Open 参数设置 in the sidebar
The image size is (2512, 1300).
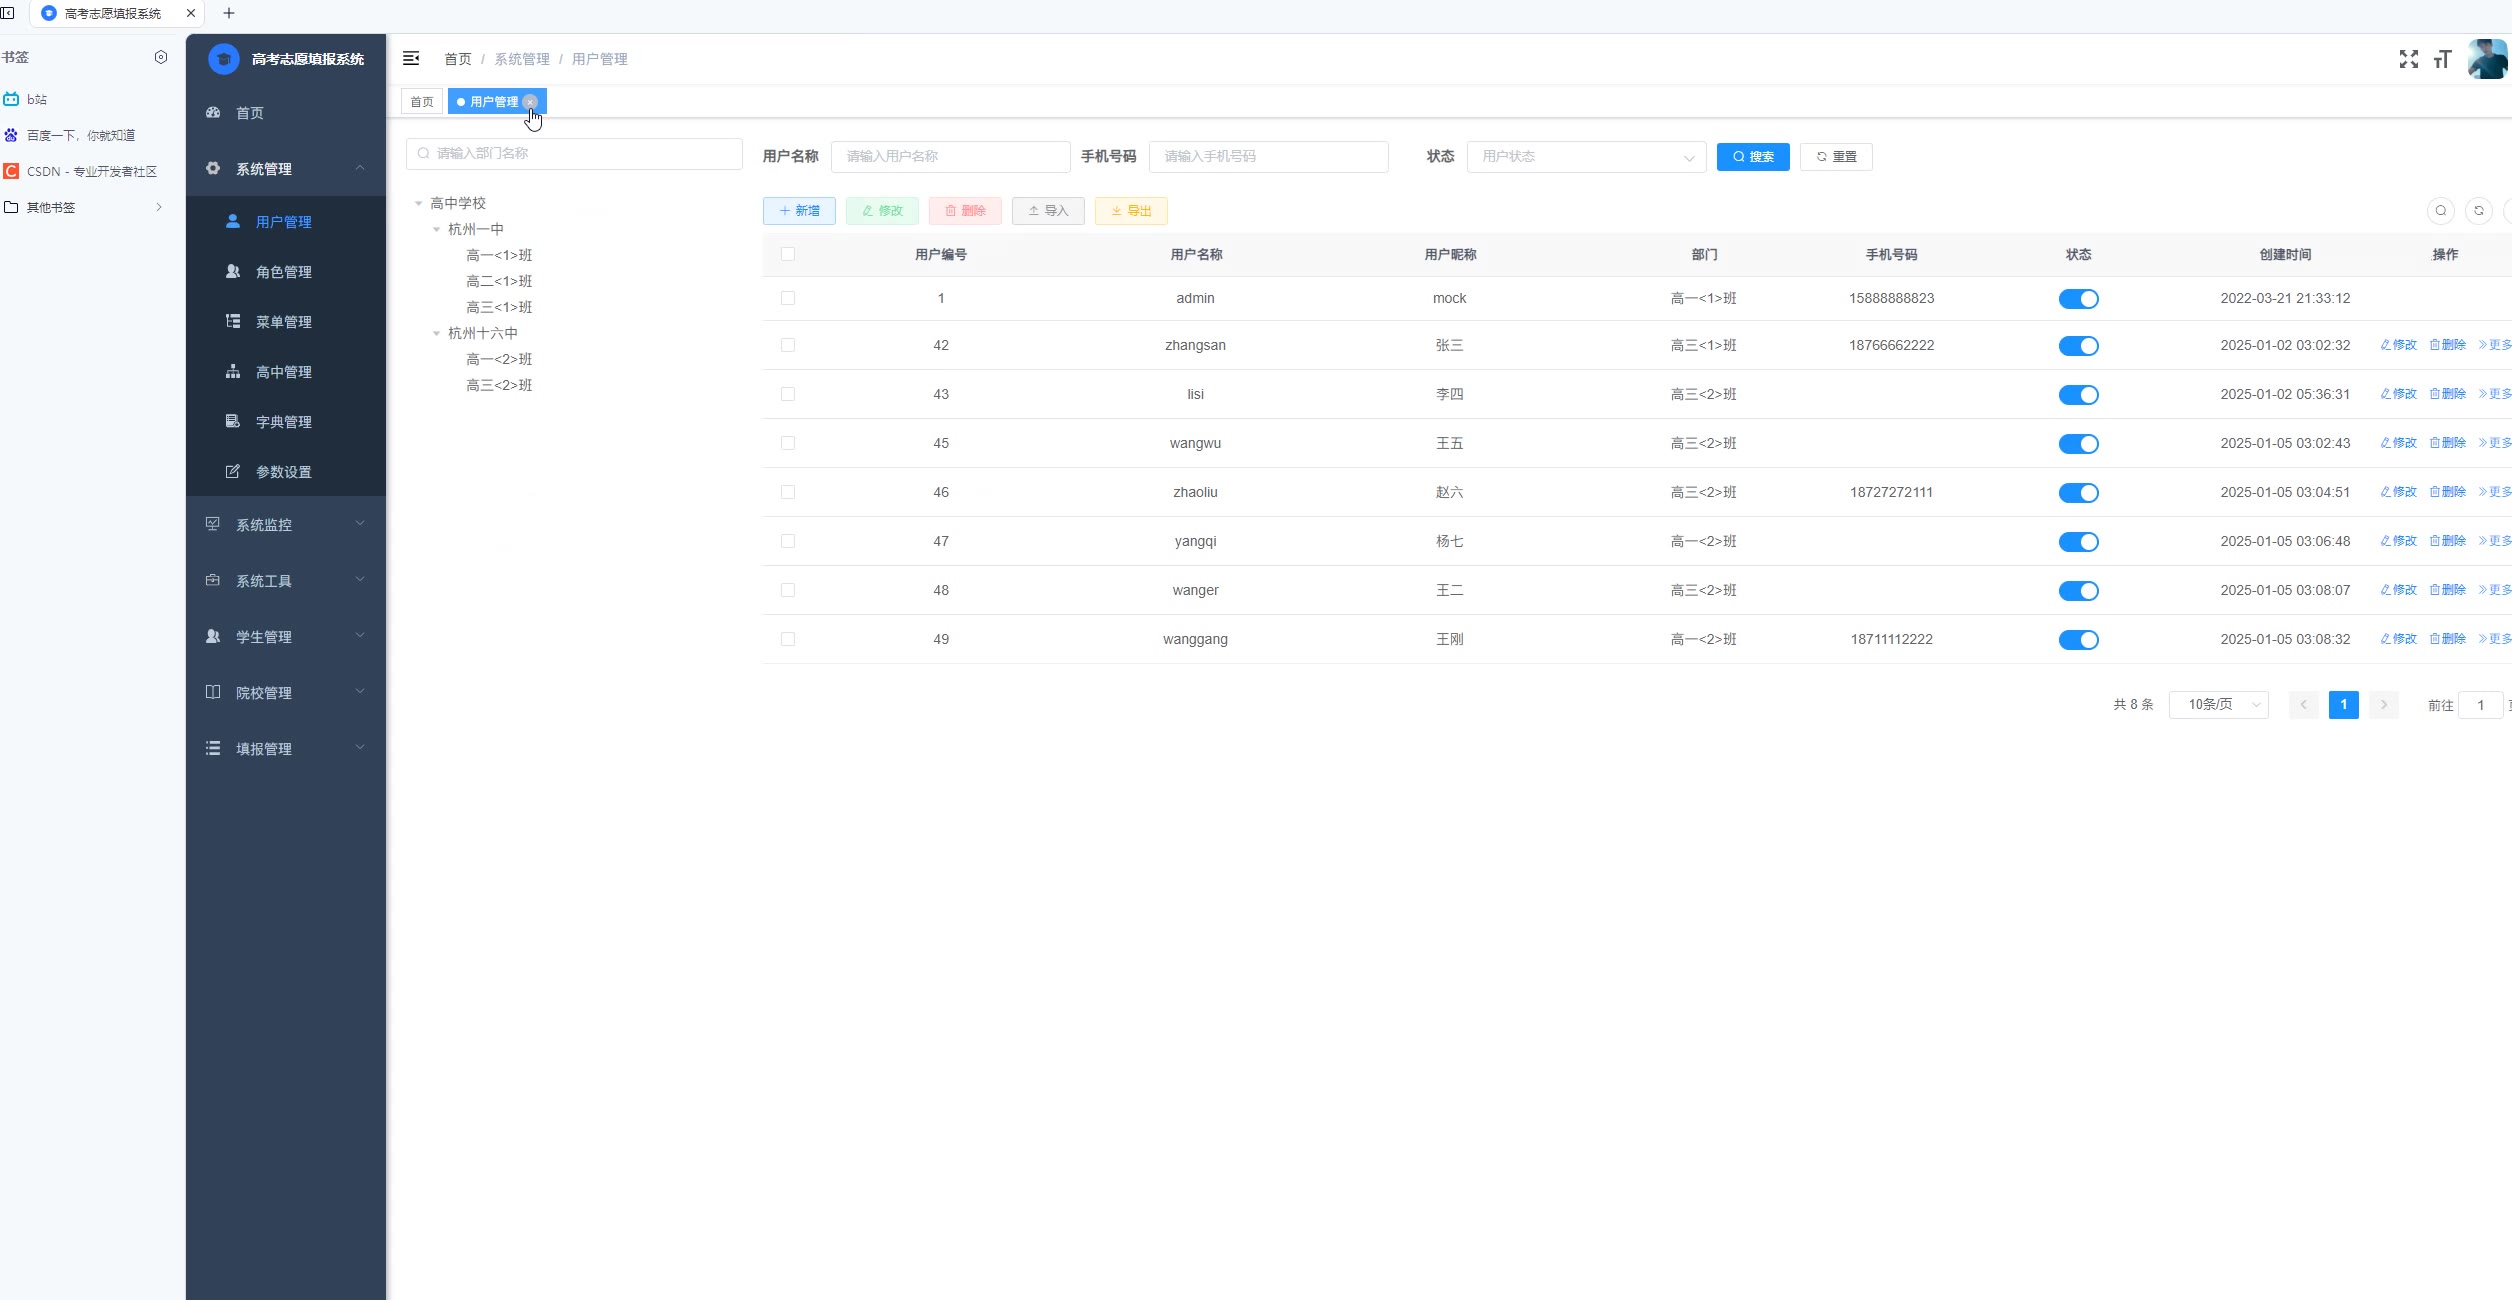coord(286,472)
